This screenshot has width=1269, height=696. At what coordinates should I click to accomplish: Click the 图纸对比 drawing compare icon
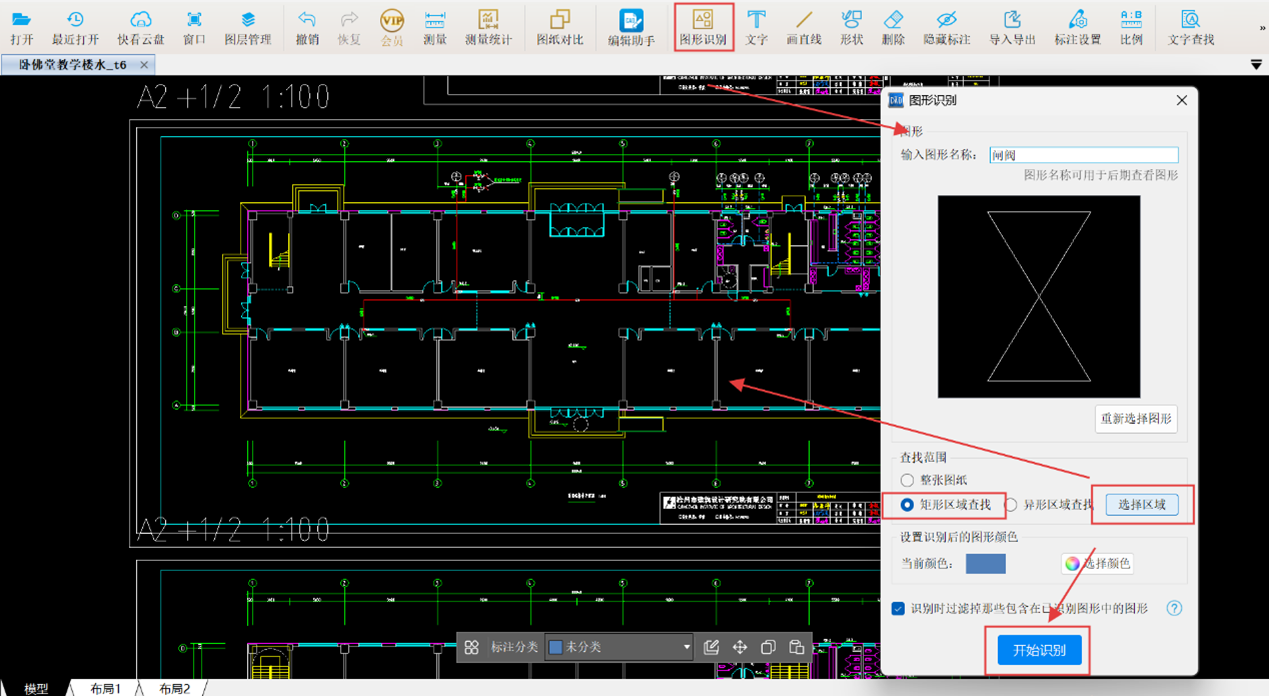[560, 27]
